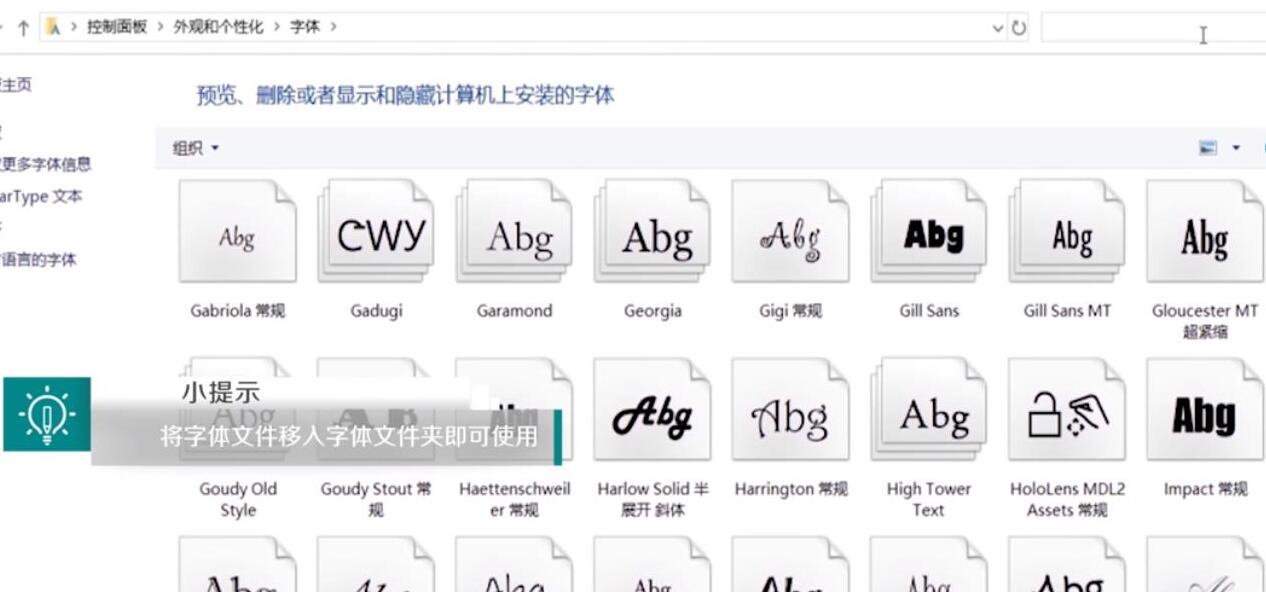Open the ClearType 文本 sidebar link
Image resolution: width=1266 pixels, height=592 pixels.
pos(40,197)
